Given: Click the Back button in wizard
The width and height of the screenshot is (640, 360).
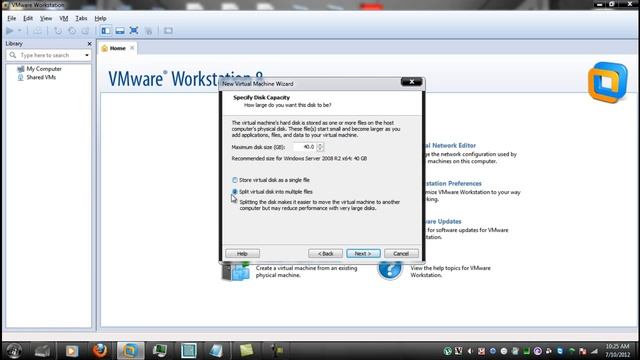Looking at the screenshot, I should tap(325, 253).
